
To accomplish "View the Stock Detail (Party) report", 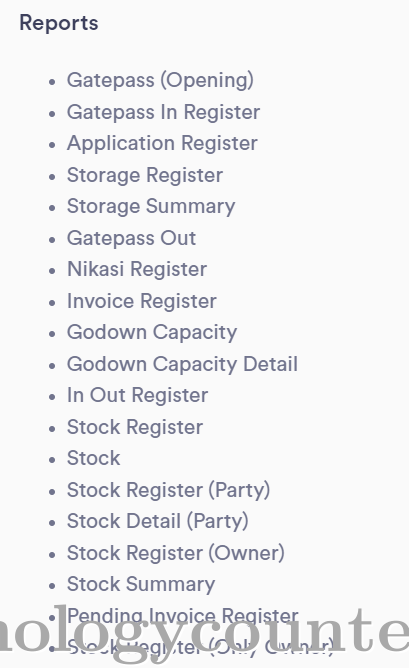I will (158, 521).
